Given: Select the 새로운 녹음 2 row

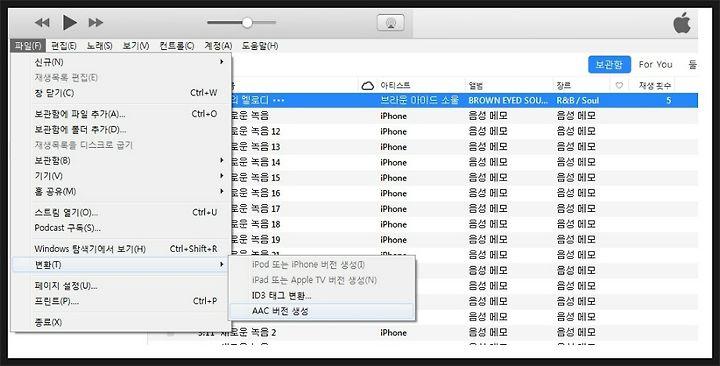Looking at the screenshot, I should tap(422, 332).
